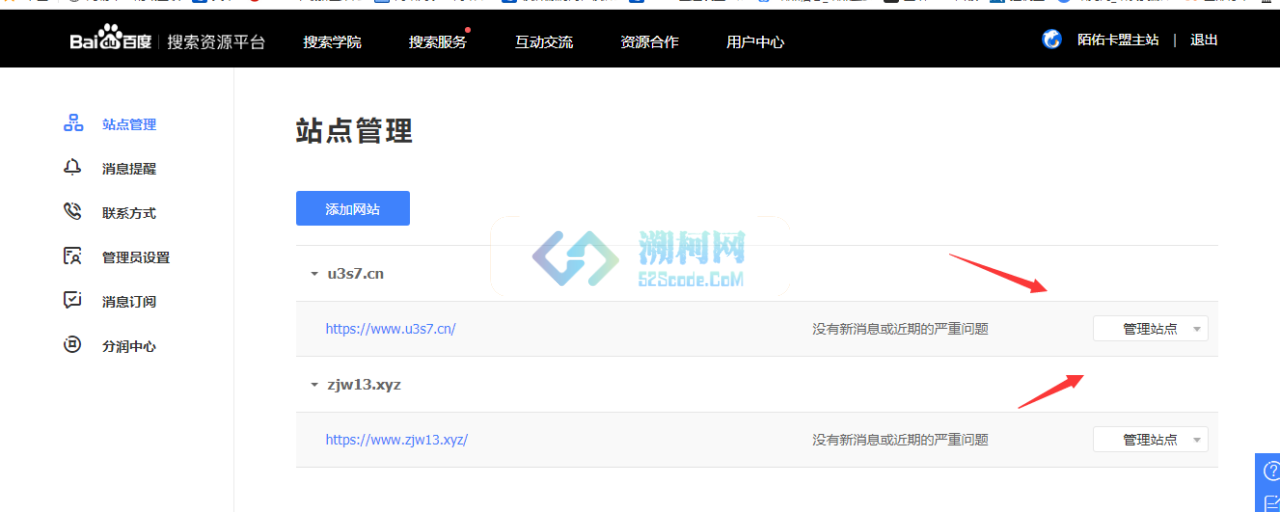Viewport: 1280px width, 512px height.
Task: Click the 退出 logout link
Action: [x=1204, y=40]
